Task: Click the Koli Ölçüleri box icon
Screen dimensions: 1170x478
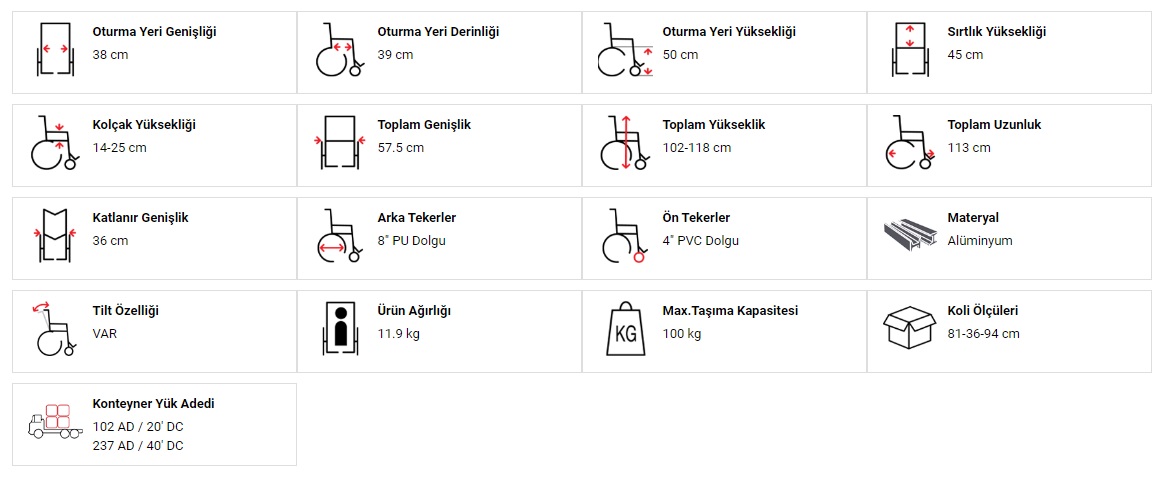Action: (x=910, y=328)
